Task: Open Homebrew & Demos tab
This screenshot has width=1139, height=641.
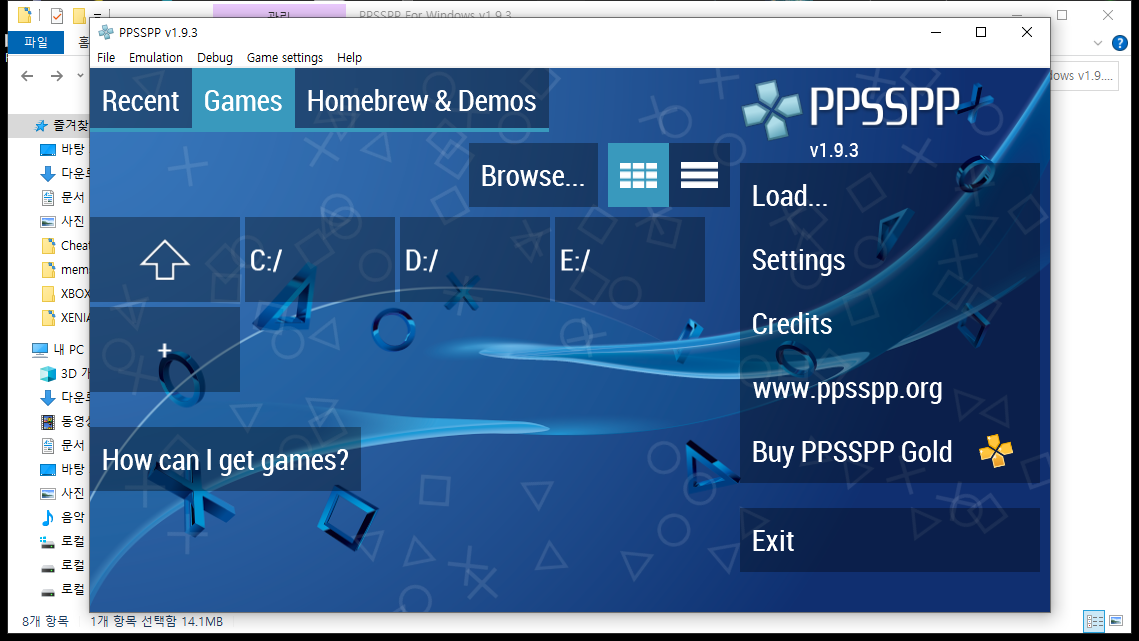Action: click(x=421, y=100)
